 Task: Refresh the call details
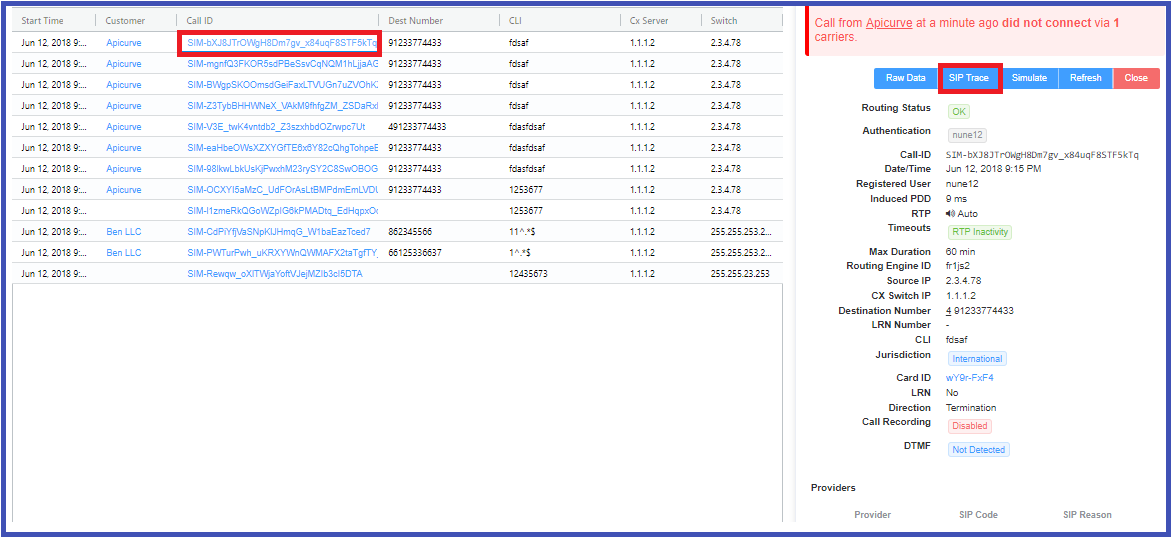[x=1085, y=78]
